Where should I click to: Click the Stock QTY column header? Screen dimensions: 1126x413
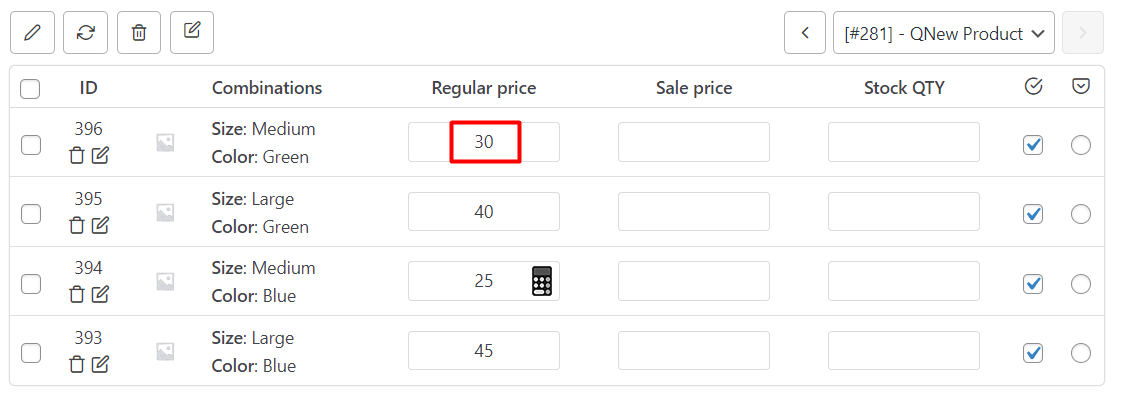pyautogui.click(x=904, y=88)
